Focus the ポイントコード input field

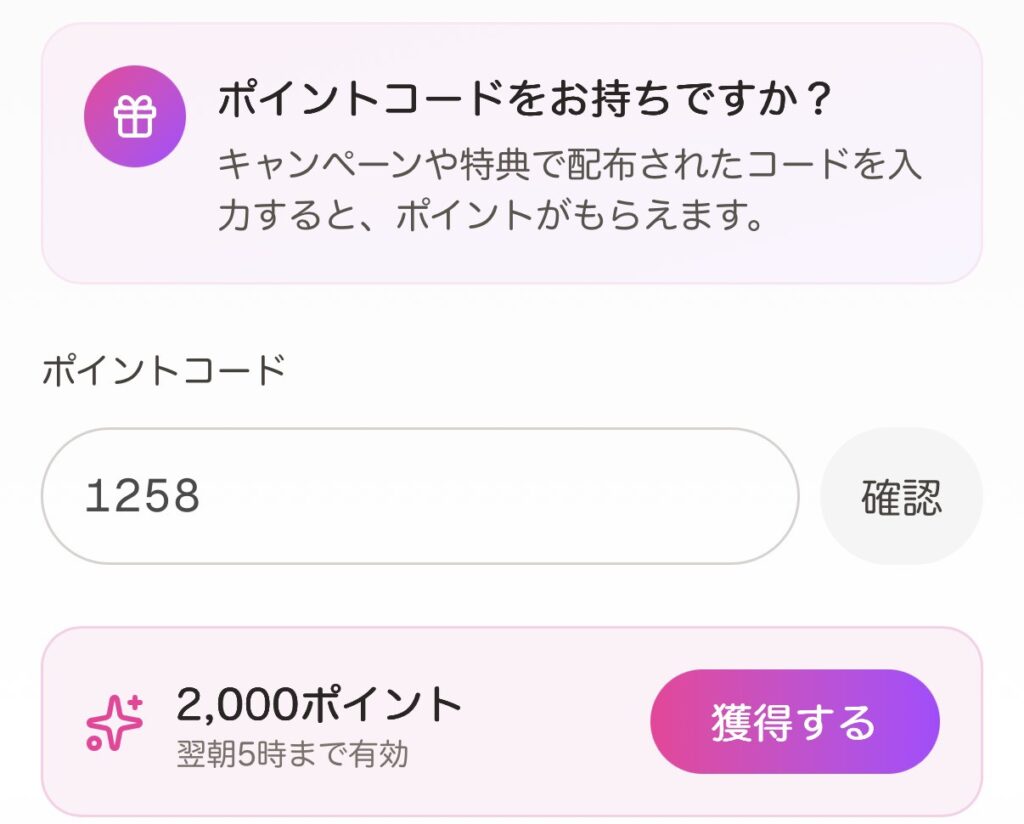coord(419,496)
